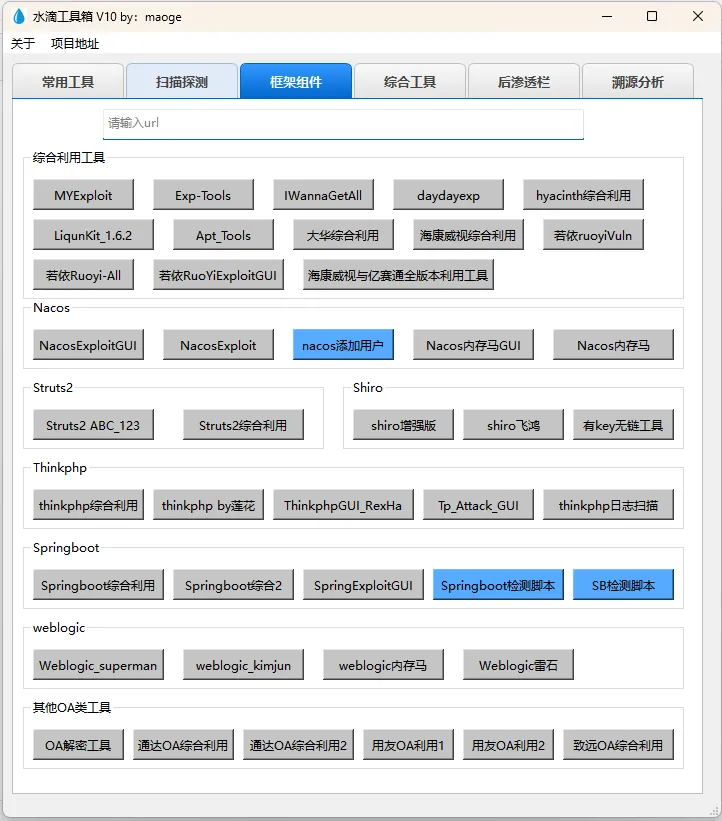Launch 若依Ruoyi-All

83,275
